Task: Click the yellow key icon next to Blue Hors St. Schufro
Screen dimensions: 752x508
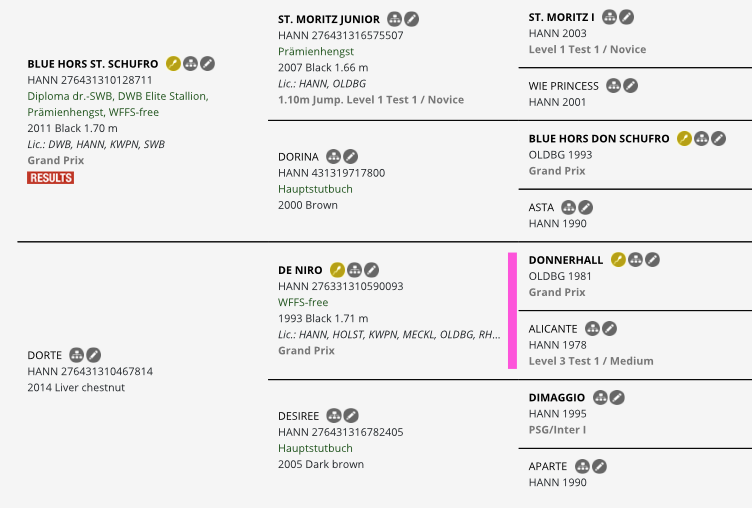Action: pyautogui.click(x=173, y=63)
